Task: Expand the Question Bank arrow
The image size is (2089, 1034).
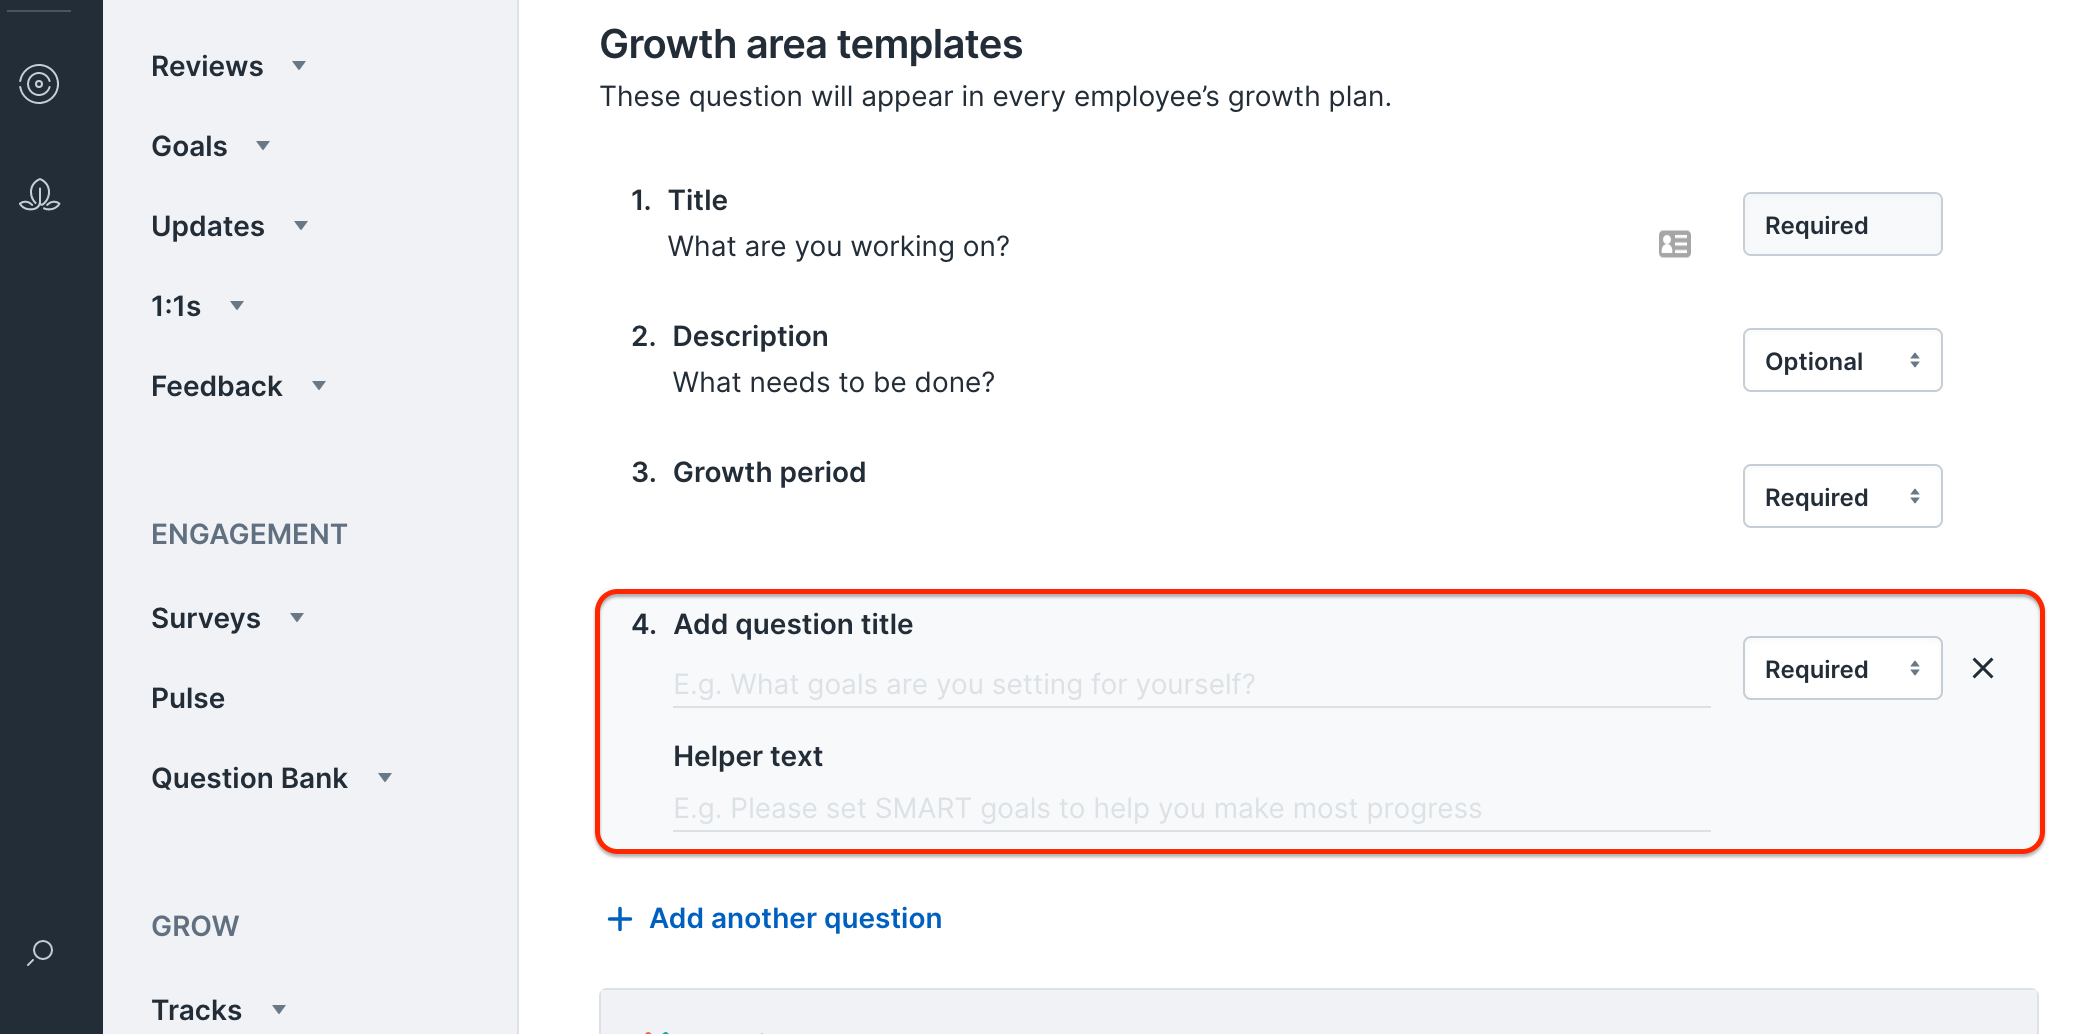Action: (385, 778)
